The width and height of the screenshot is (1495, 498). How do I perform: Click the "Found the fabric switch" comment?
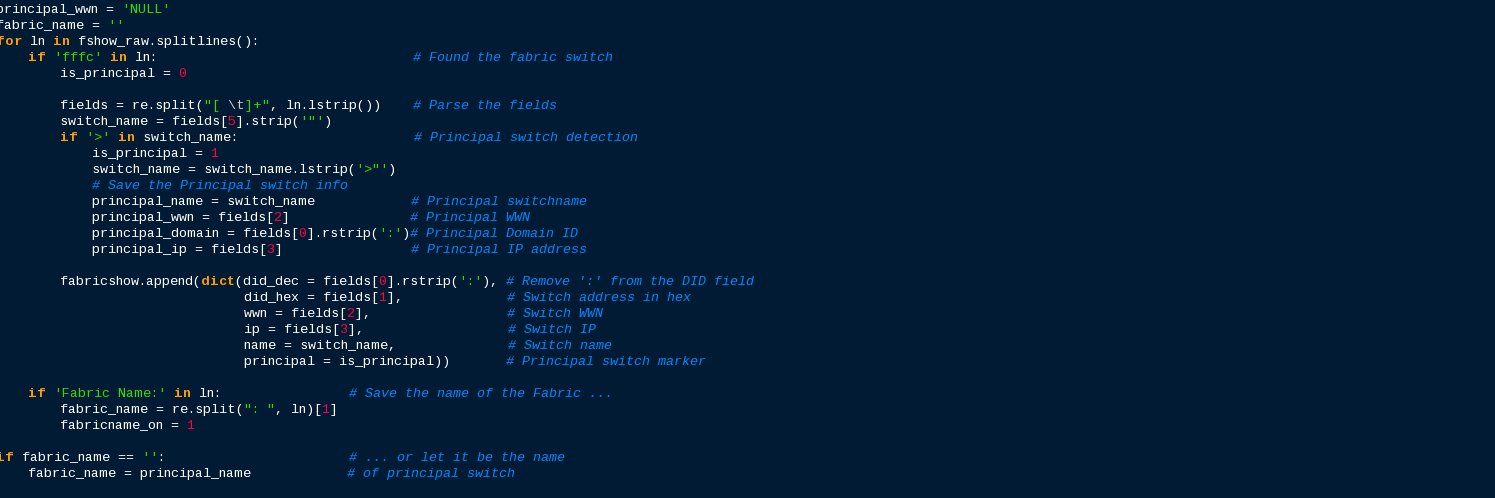(x=512, y=57)
